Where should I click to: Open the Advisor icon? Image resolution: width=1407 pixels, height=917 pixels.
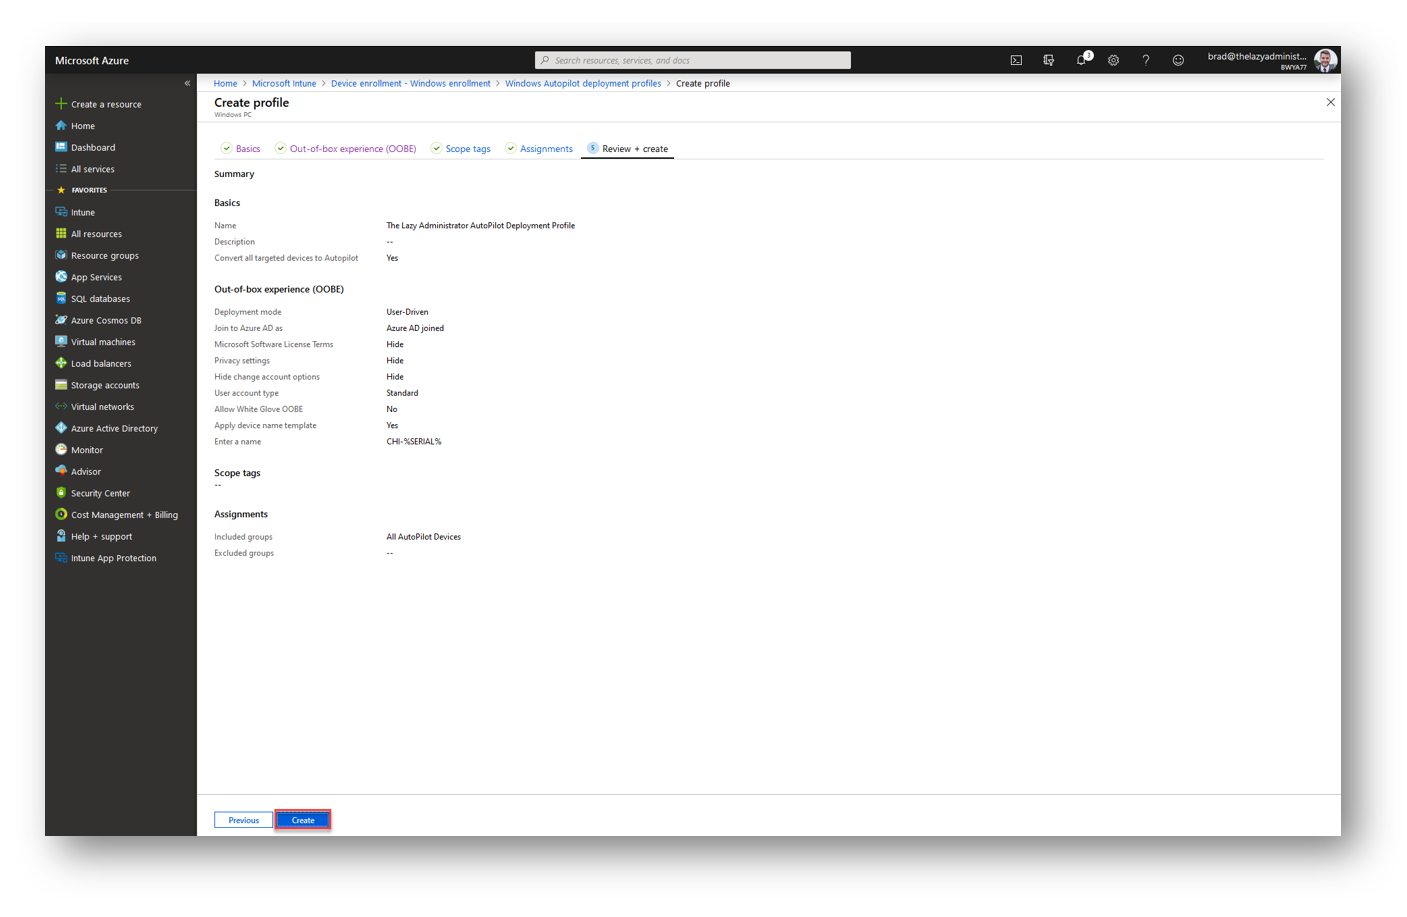pos(61,471)
